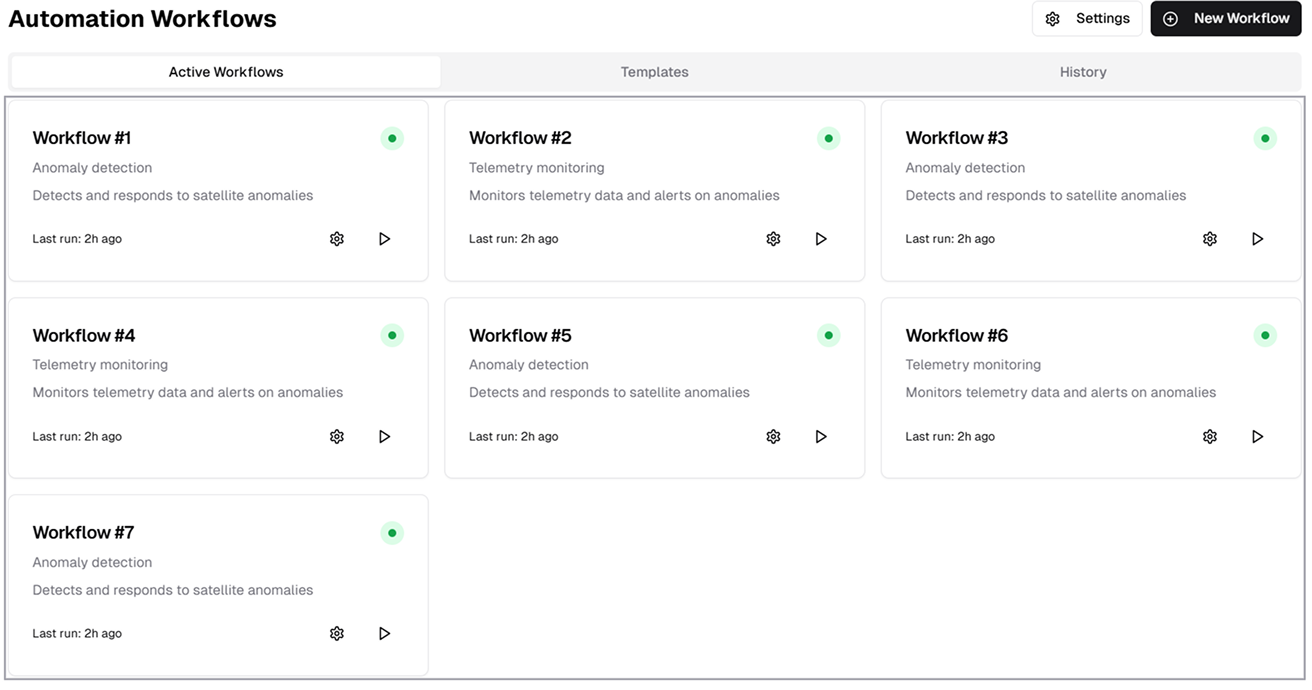This screenshot has height=690, width=1312.
Task: Open settings gear for Workflow #3
Action: (1210, 239)
